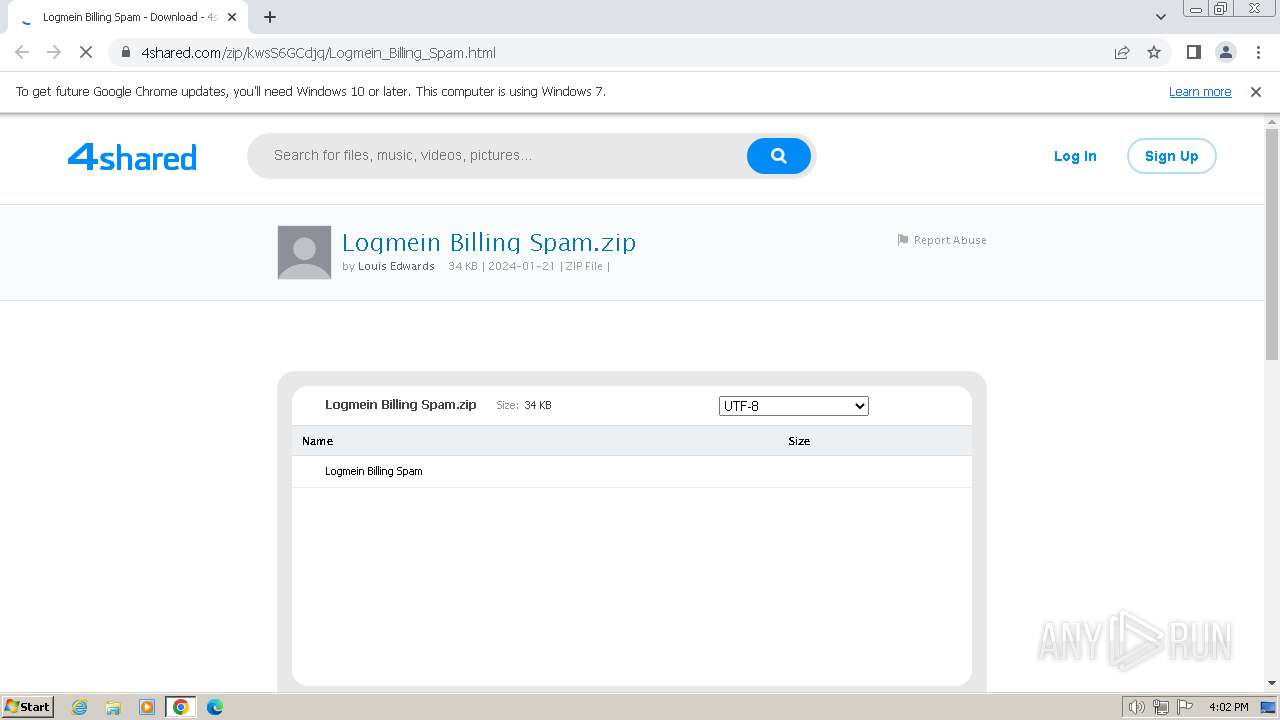
Task: Open network status tray icon
Action: (x=1161, y=707)
